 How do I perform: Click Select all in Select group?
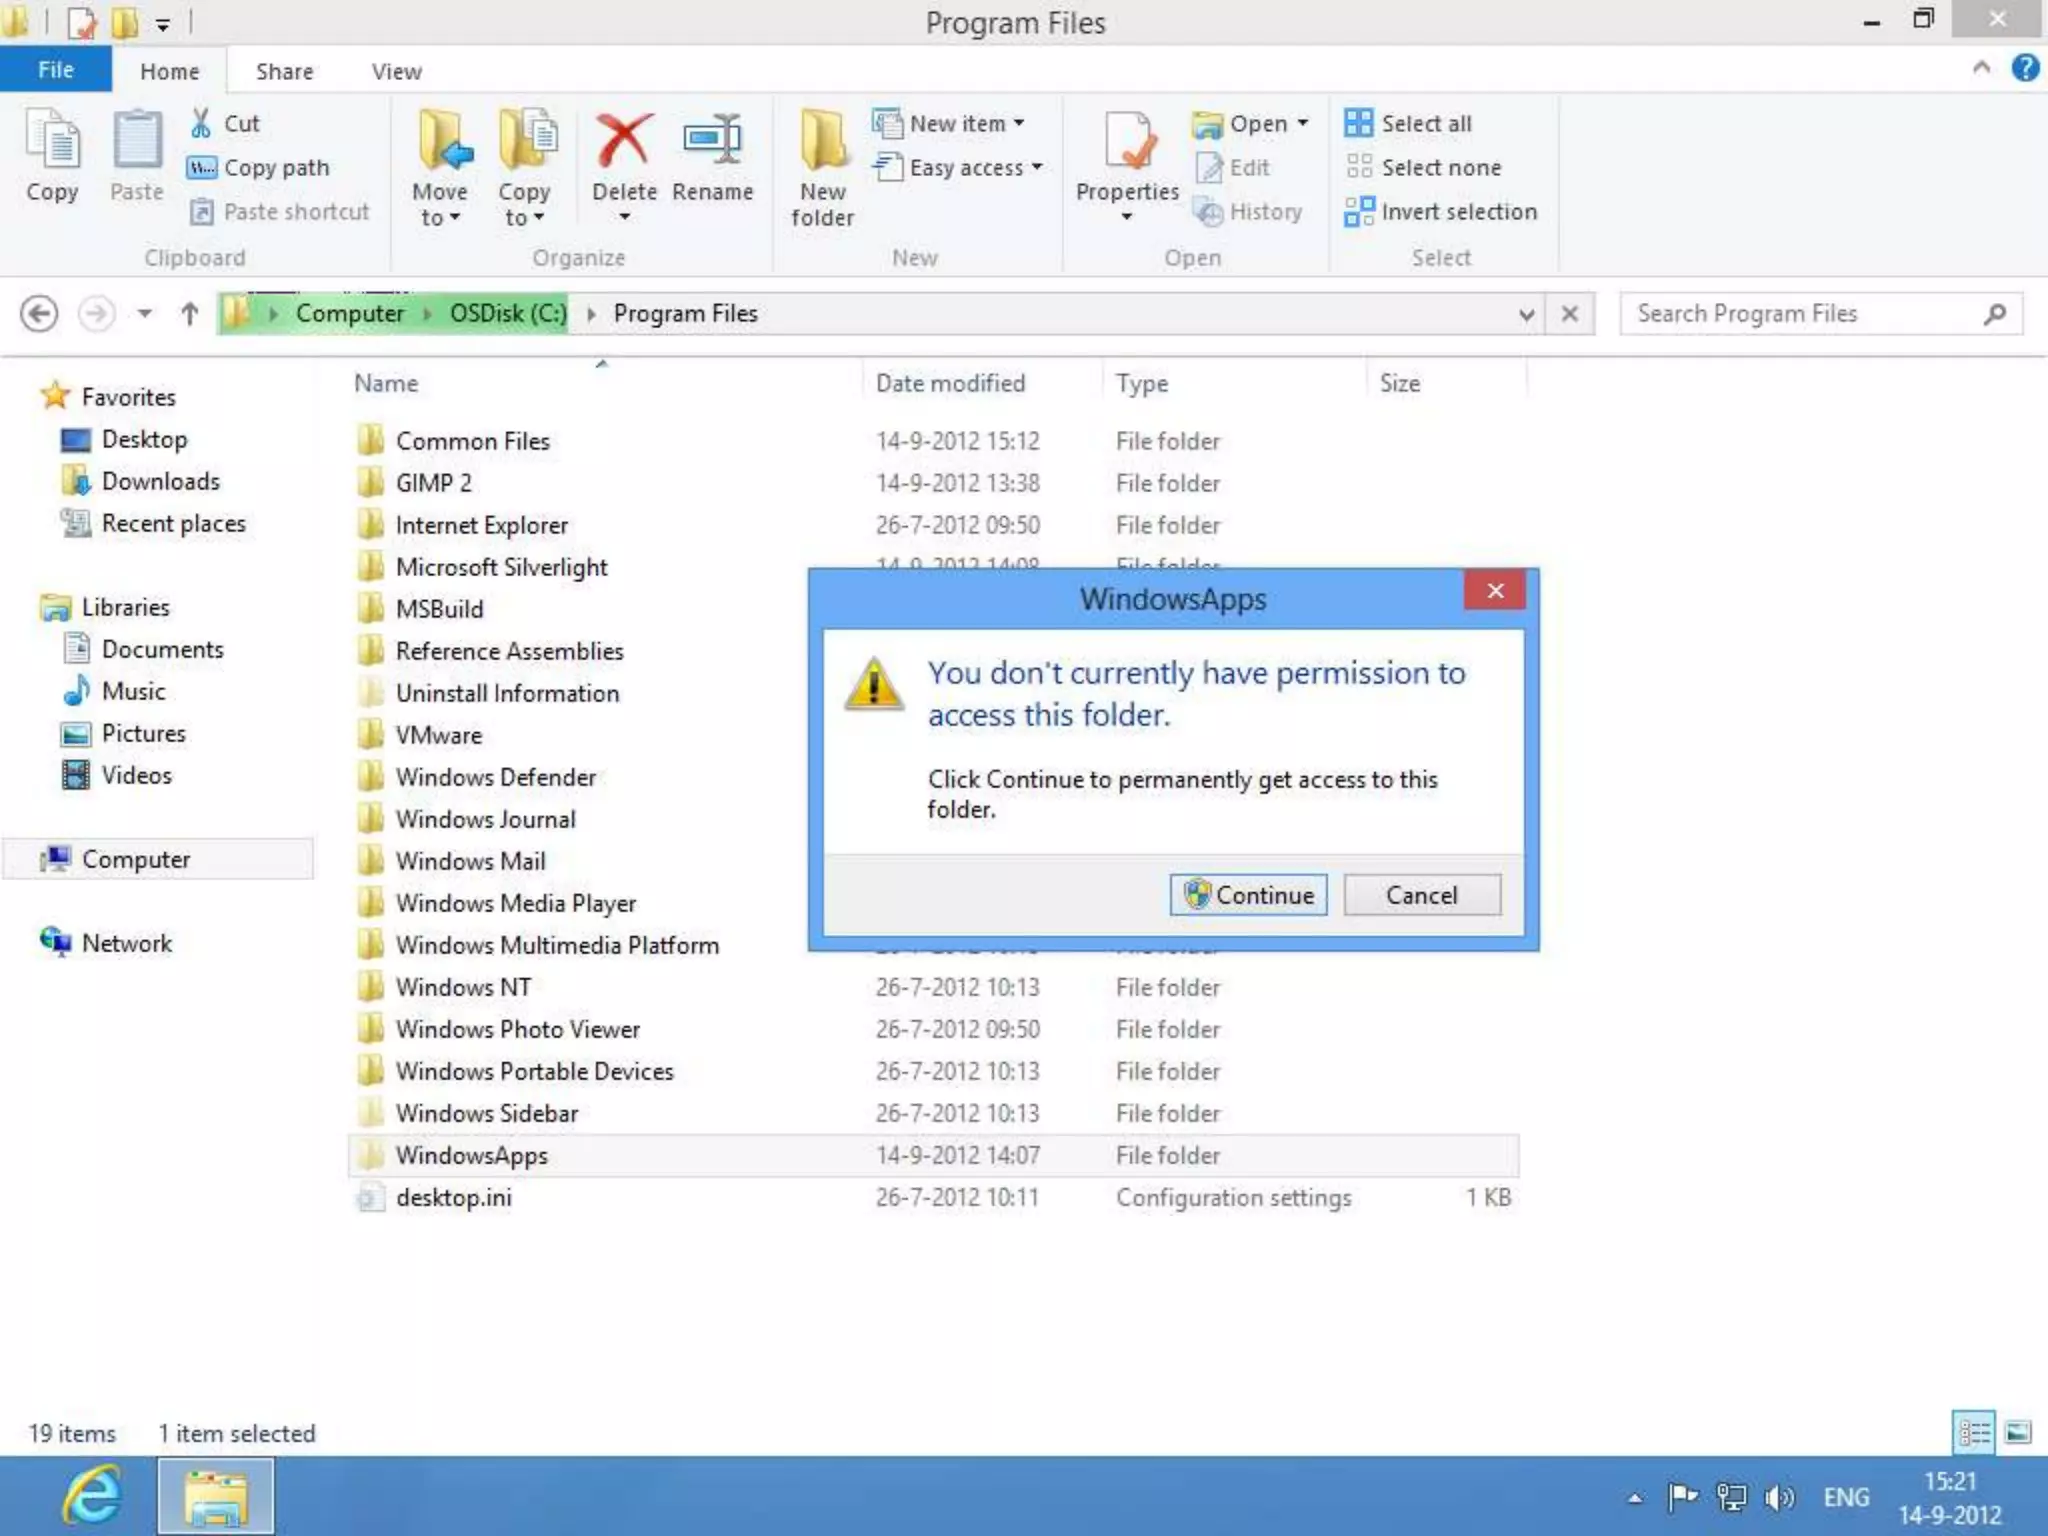pyautogui.click(x=1408, y=123)
